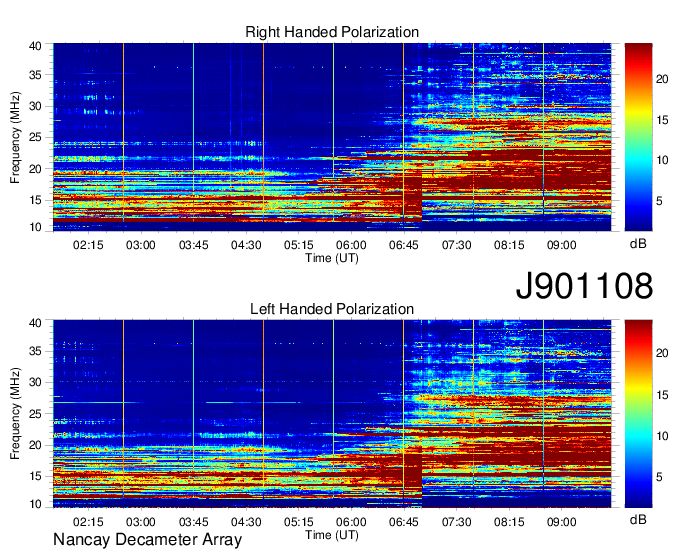This screenshot has height=552, width=680.
Task: Click the upper plot's dB color scale bar
Action: (638, 137)
